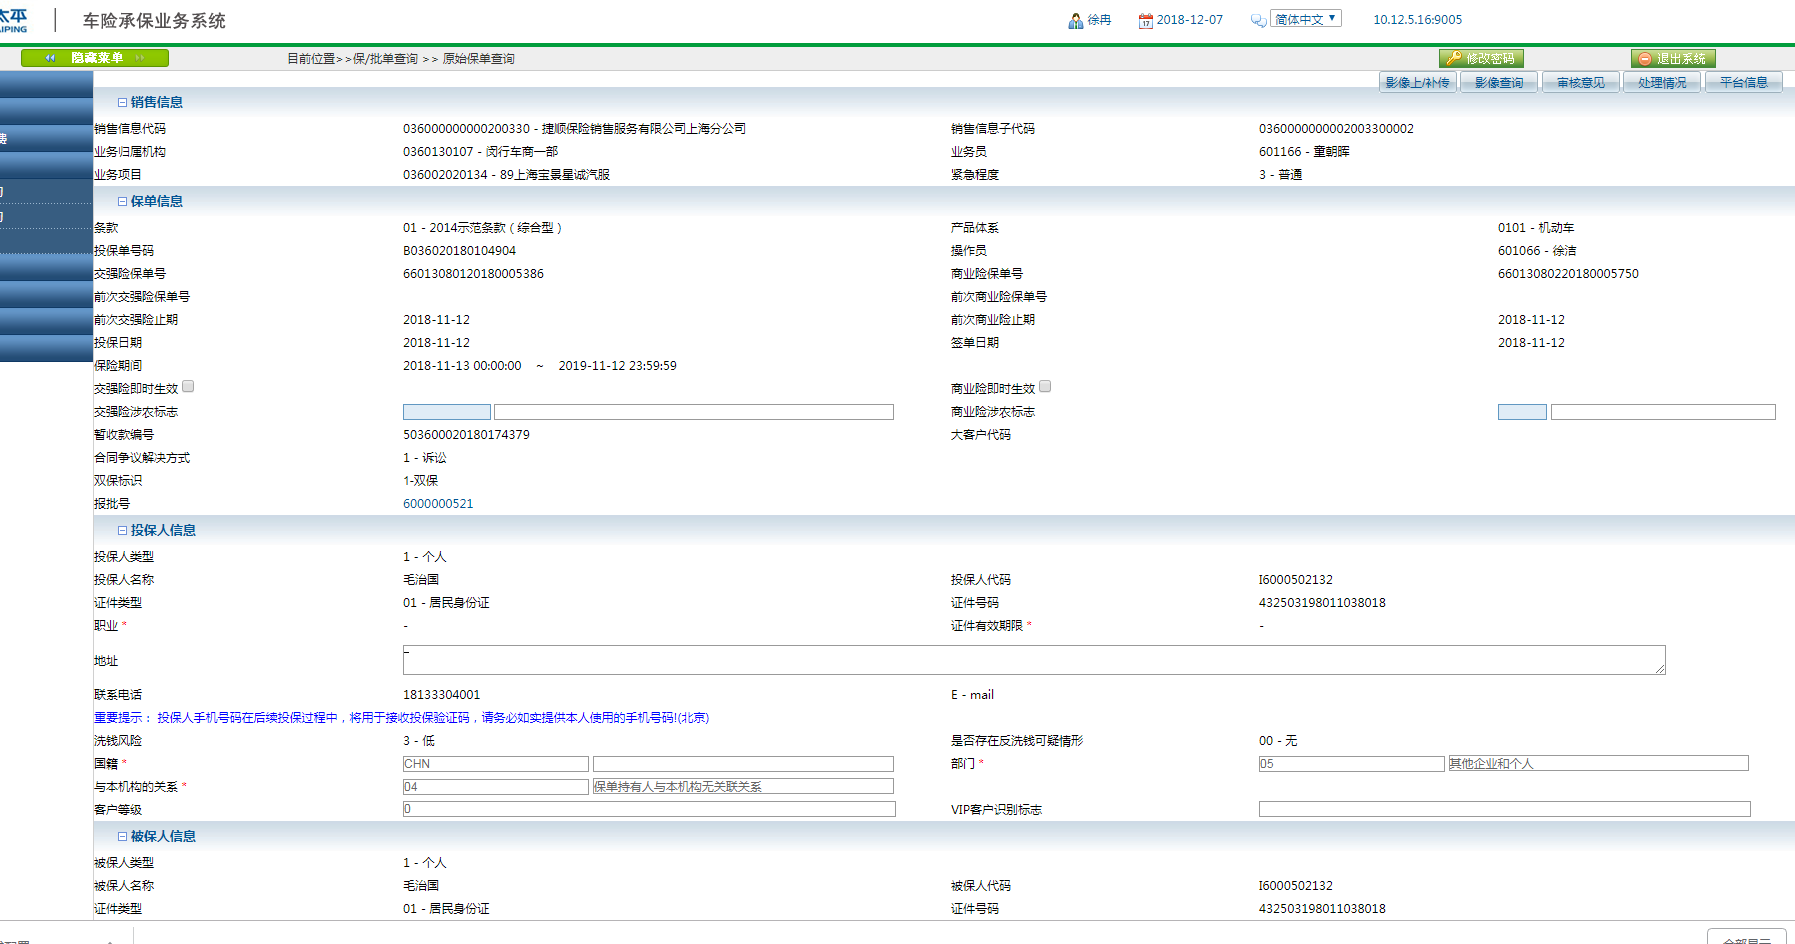This screenshot has height=944, width=1795.
Task: Open the 影像查询 tab
Action: [x=1499, y=82]
